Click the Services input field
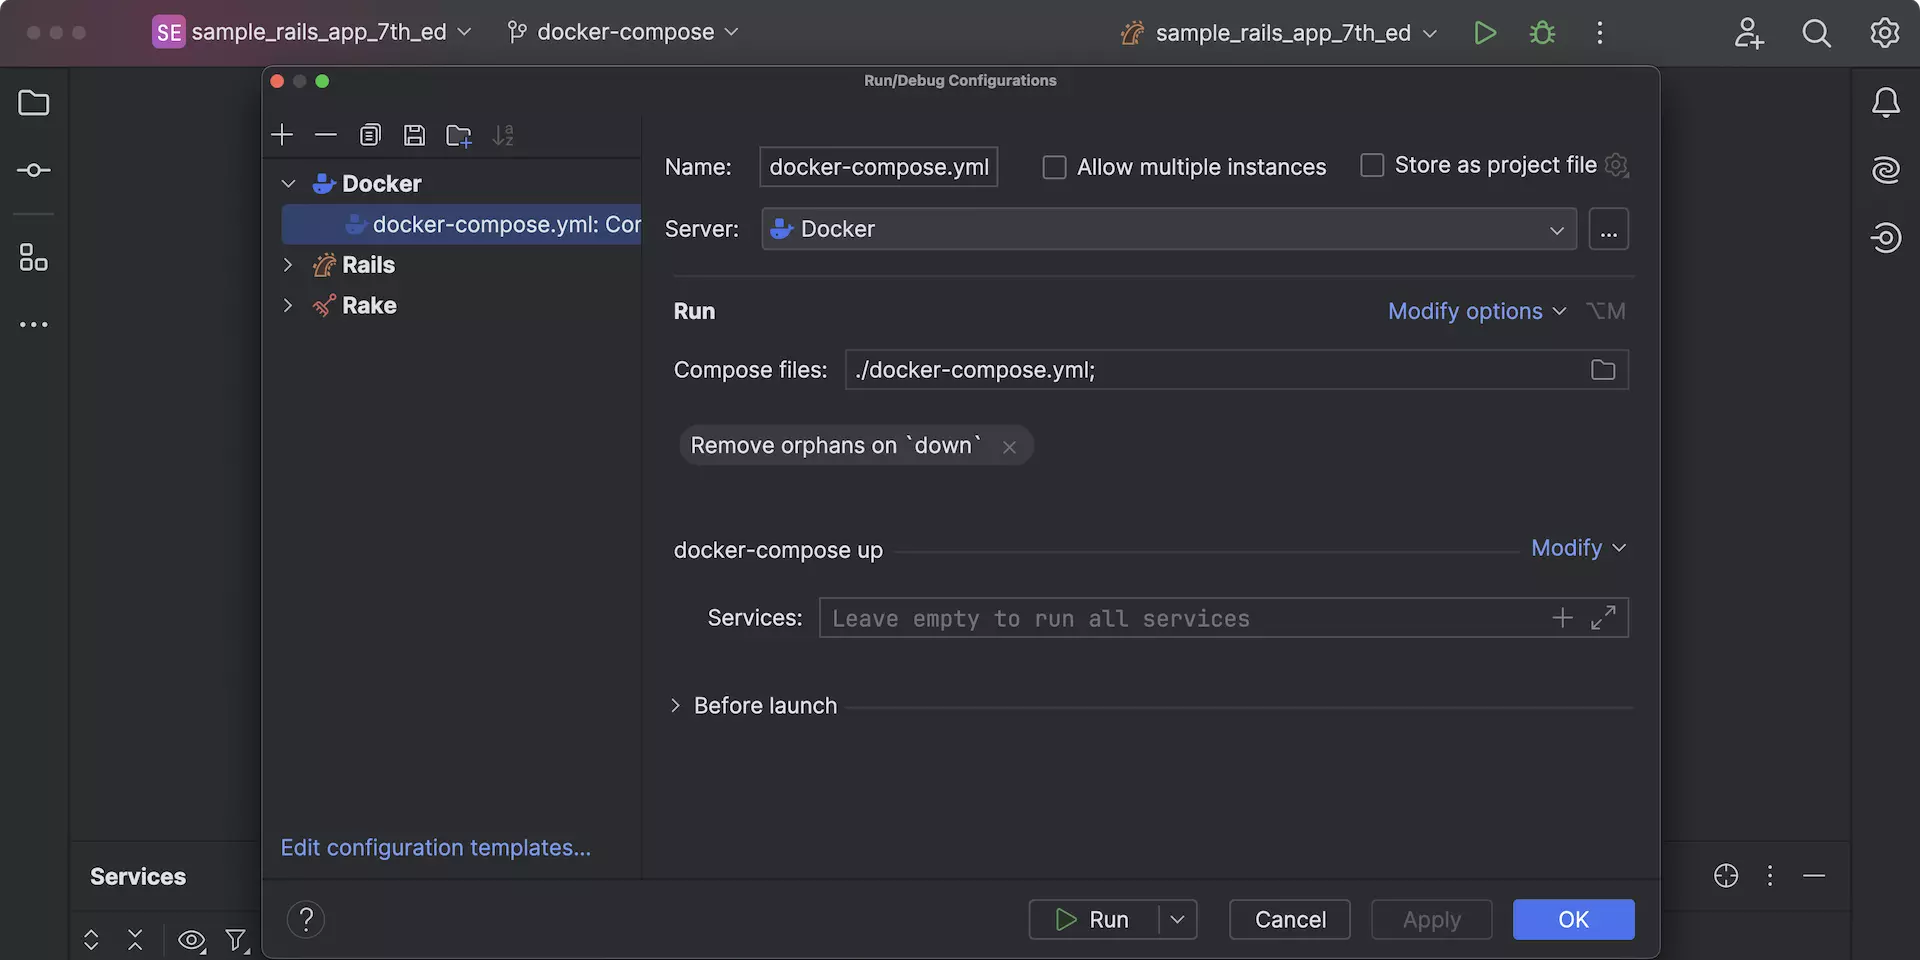 click(x=1180, y=619)
